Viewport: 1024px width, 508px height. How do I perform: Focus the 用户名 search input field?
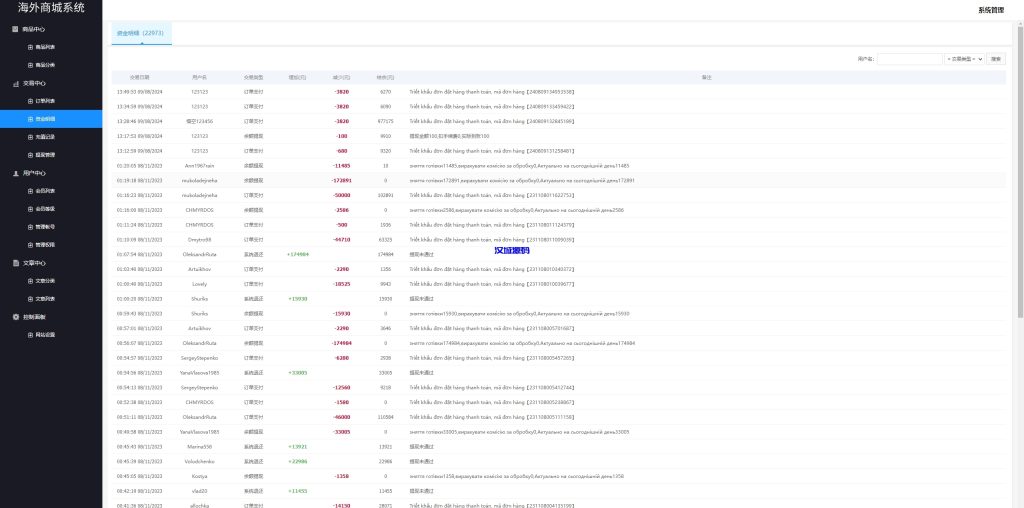pyautogui.click(x=909, y=59)
